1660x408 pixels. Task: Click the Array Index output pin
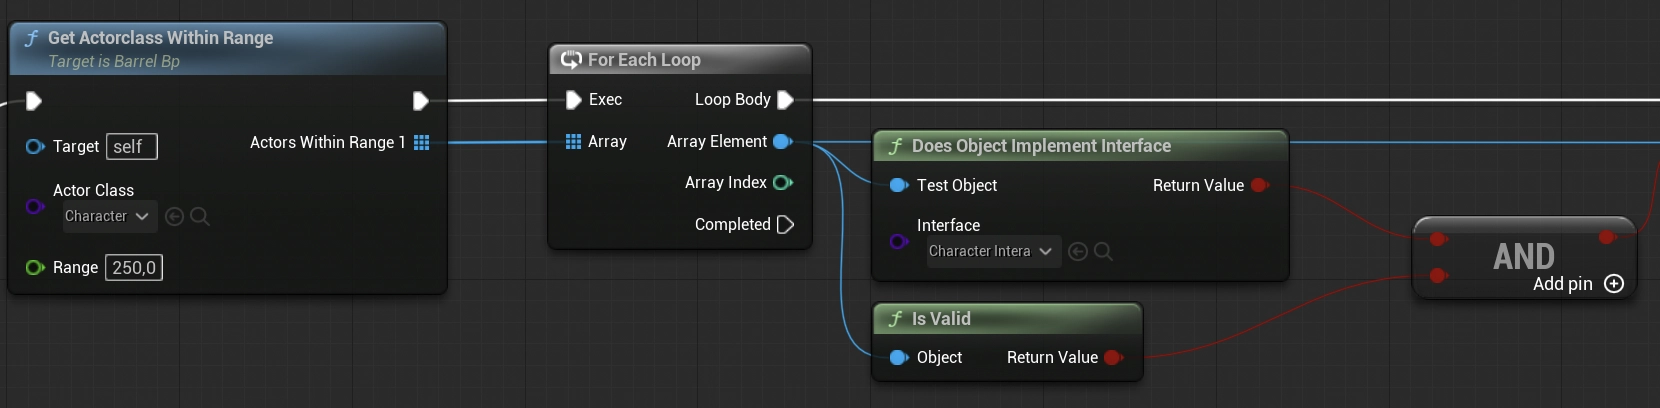[782, 183]
